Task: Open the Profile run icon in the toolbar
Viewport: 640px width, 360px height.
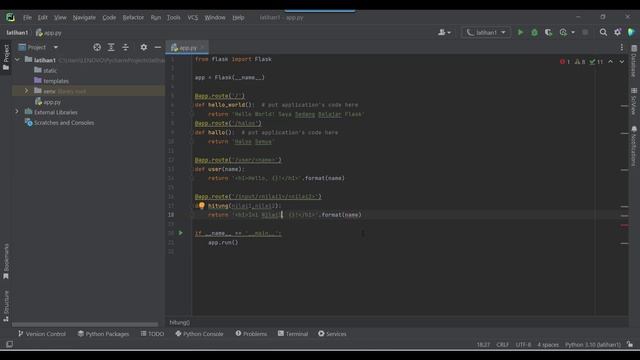Action: coord(563,32)
